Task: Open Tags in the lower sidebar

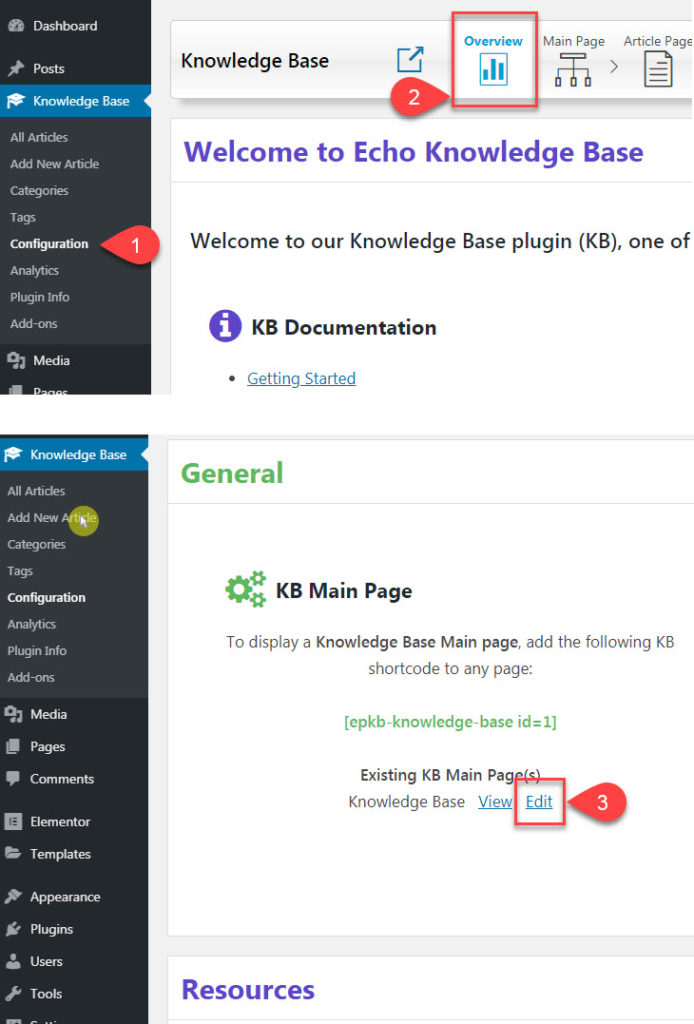Action: (x=20, y=571)
